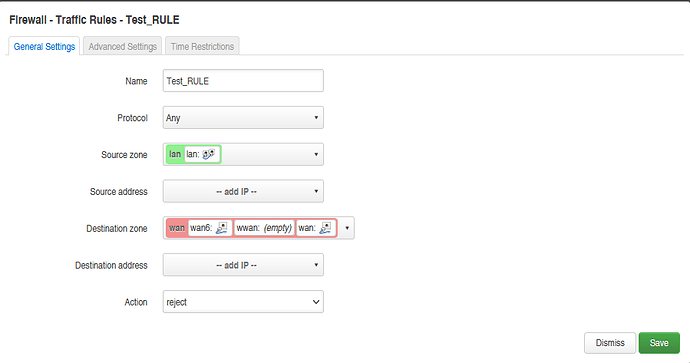This screenshot has width=690, height=363.
Task: Open the Protocol dropdown set to Any
Action: 243,117
